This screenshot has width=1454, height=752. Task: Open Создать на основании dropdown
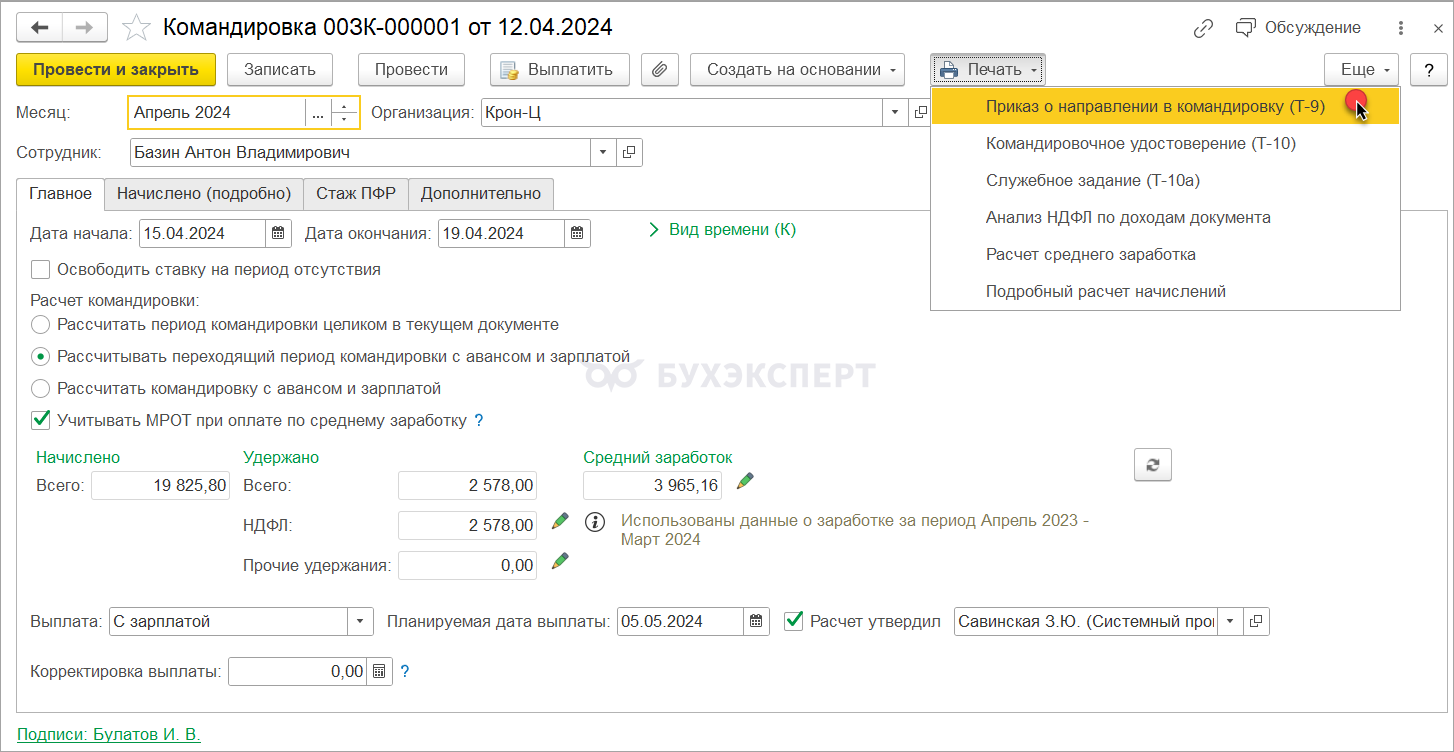(x=797, y=70)
